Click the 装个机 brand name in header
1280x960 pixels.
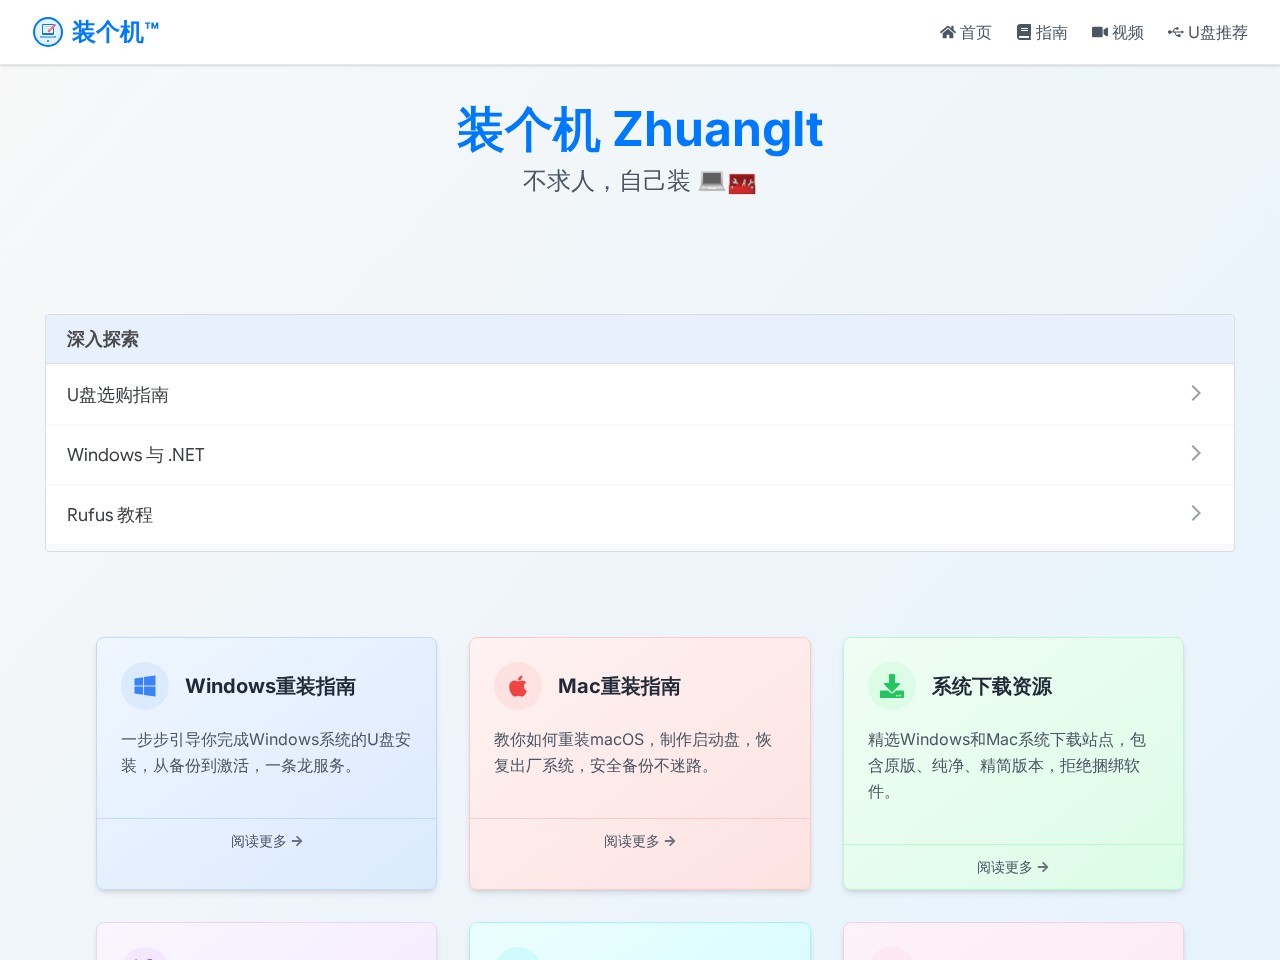pos(115,32)
